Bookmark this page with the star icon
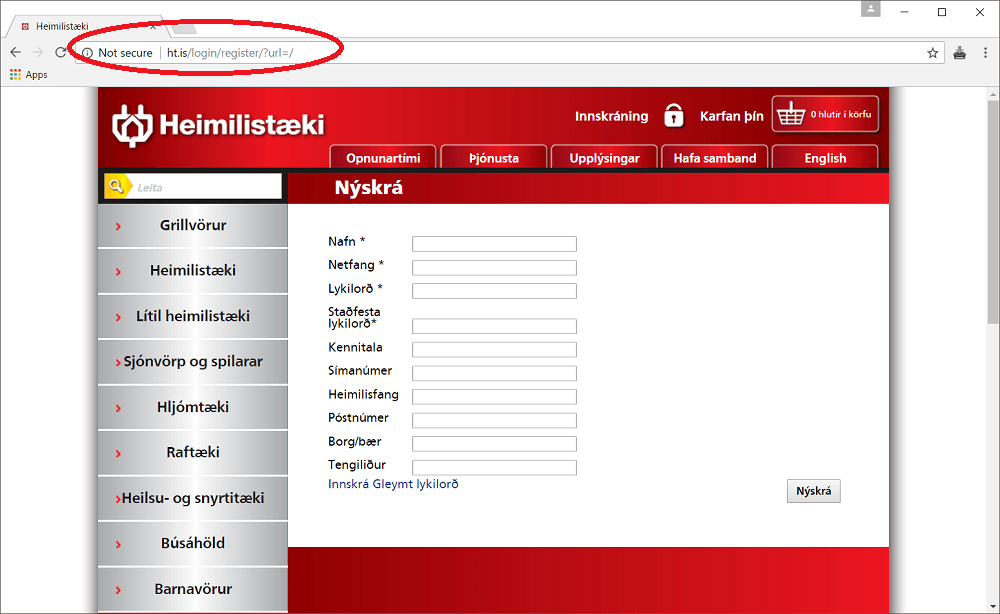The height and width of the screenshot is (614, 1000). [932, 53]
